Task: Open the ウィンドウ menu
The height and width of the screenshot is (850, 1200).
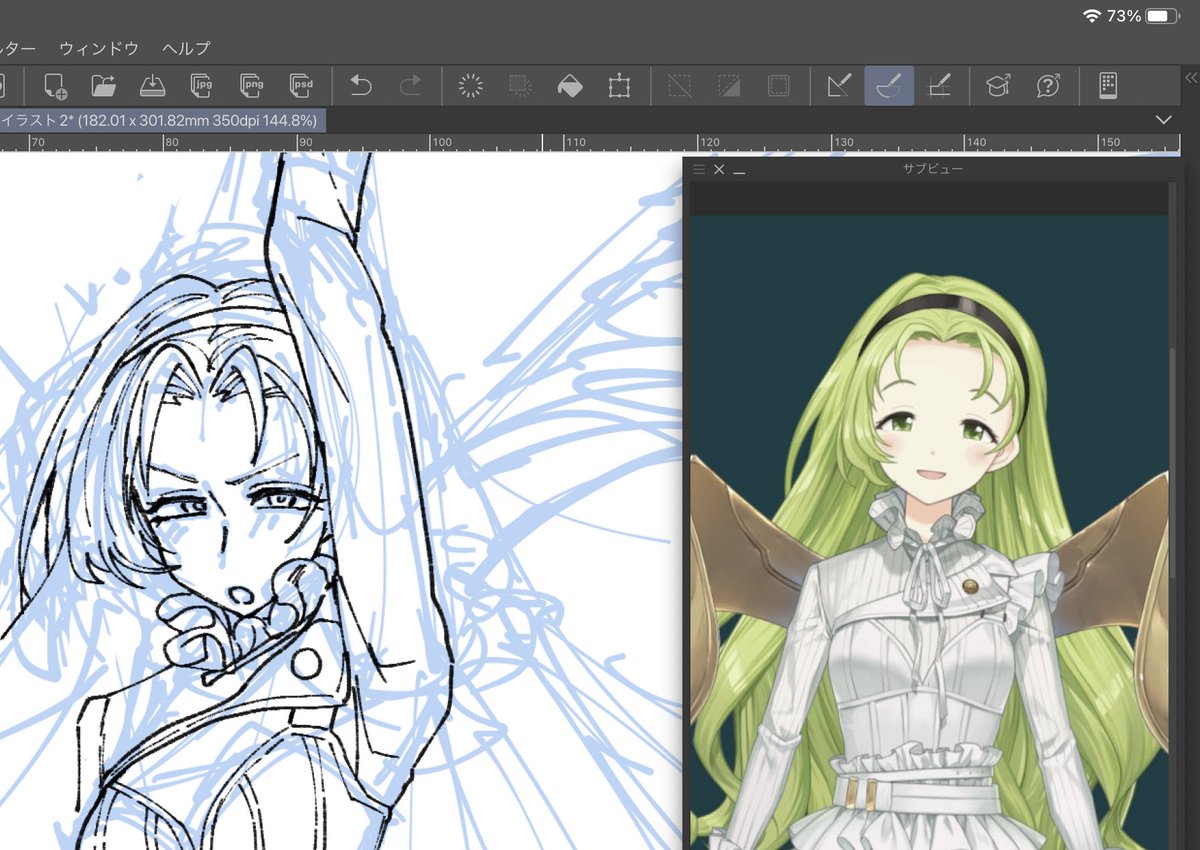Action: pyautogui.click(x=97, y=48)
